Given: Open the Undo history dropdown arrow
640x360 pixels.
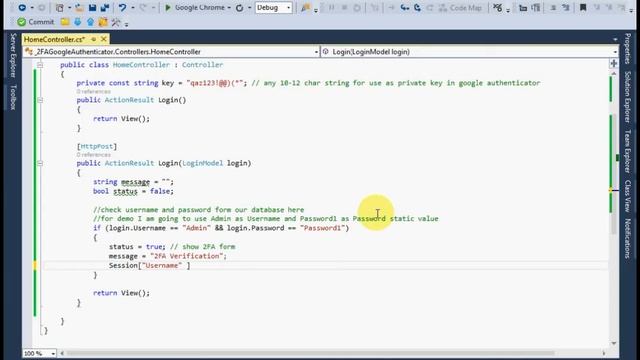Looking at the screenshot, I should [133, 8].
